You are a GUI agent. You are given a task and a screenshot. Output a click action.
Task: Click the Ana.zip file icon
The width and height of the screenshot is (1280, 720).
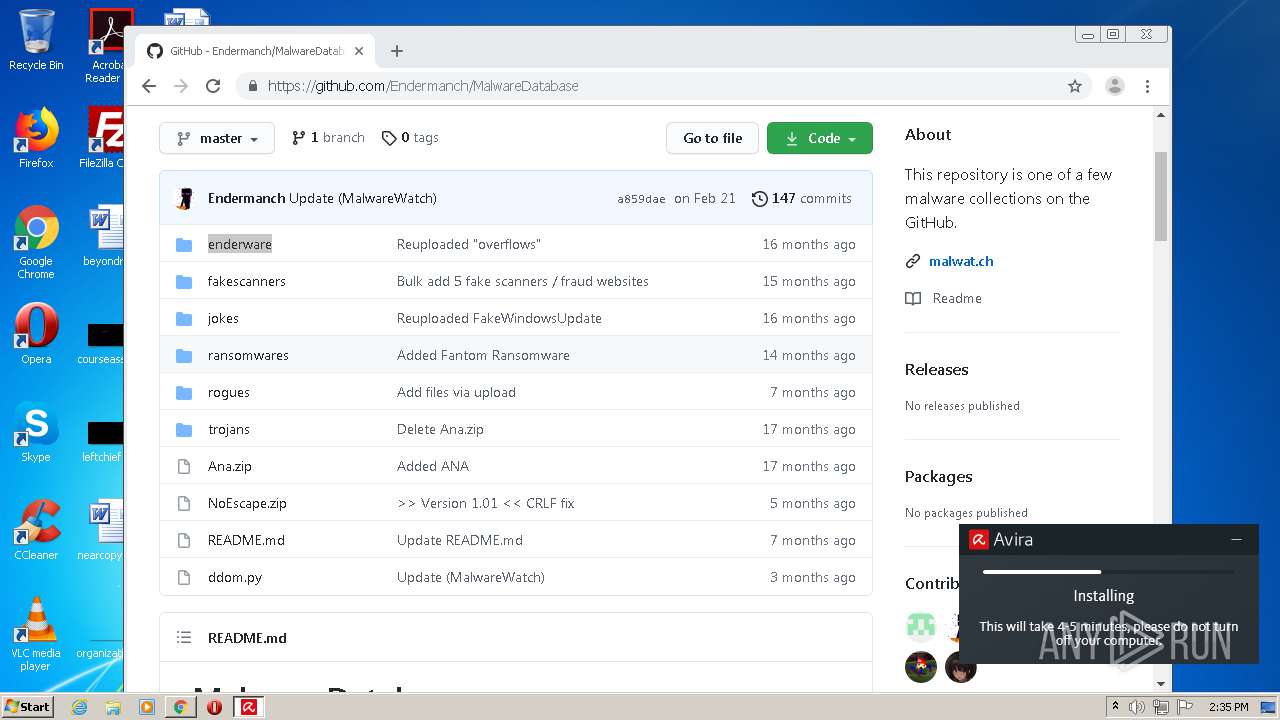point(184,466)
